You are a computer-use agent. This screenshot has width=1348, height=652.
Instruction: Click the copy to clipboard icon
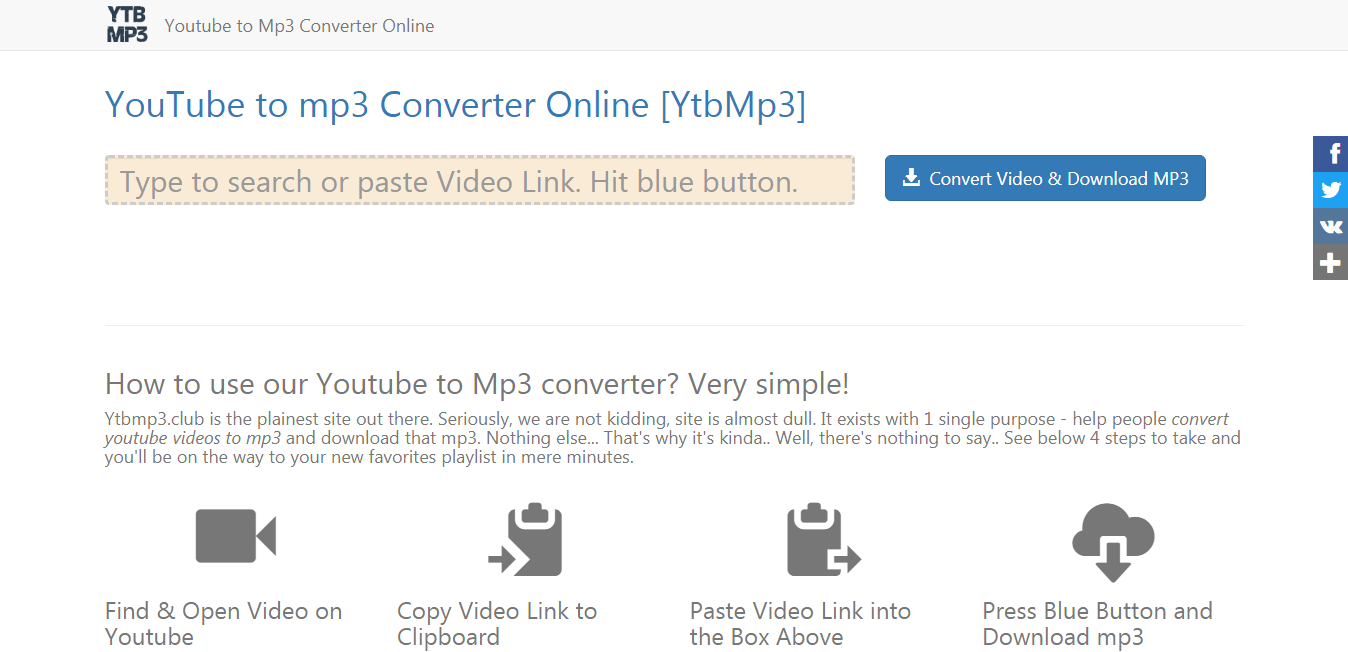(525, 540)
